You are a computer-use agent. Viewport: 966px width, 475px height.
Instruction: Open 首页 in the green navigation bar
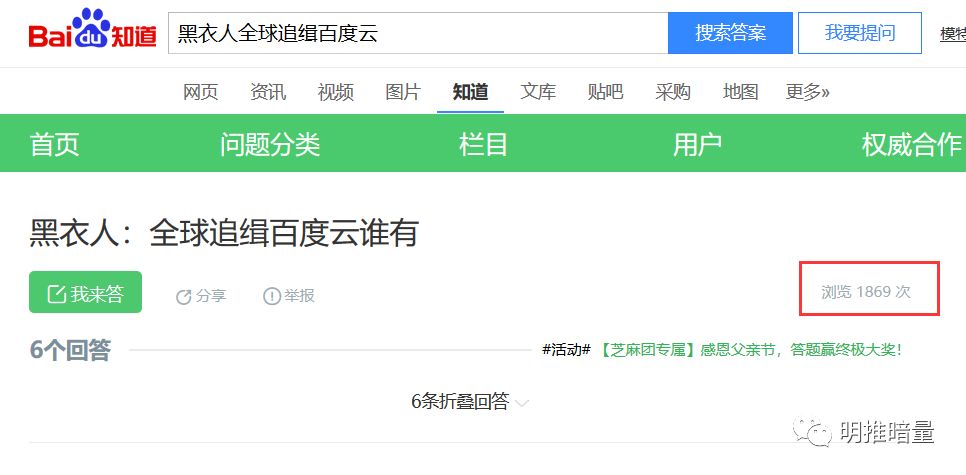click(55, 144)
